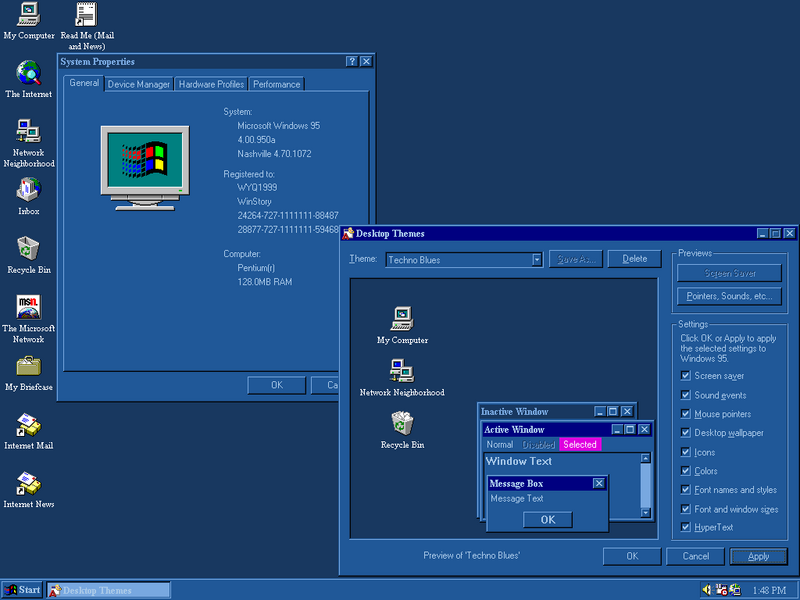Screen dimensions: 800x600
Task: Open the My Computer desktop icon
Action: [29, 15]
